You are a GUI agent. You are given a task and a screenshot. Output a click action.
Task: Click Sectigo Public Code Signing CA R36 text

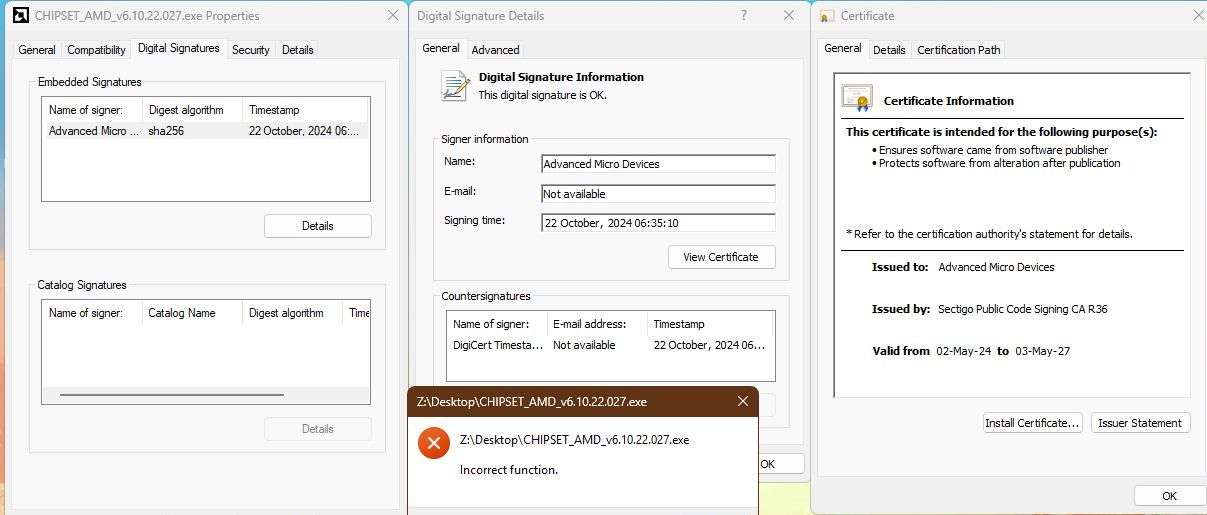coord(1023,309)
